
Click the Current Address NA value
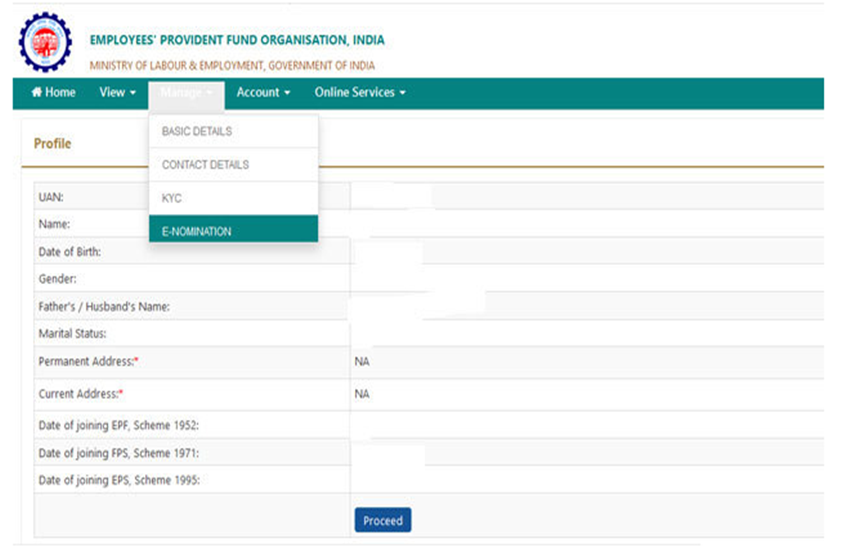[x=362, y=394]
